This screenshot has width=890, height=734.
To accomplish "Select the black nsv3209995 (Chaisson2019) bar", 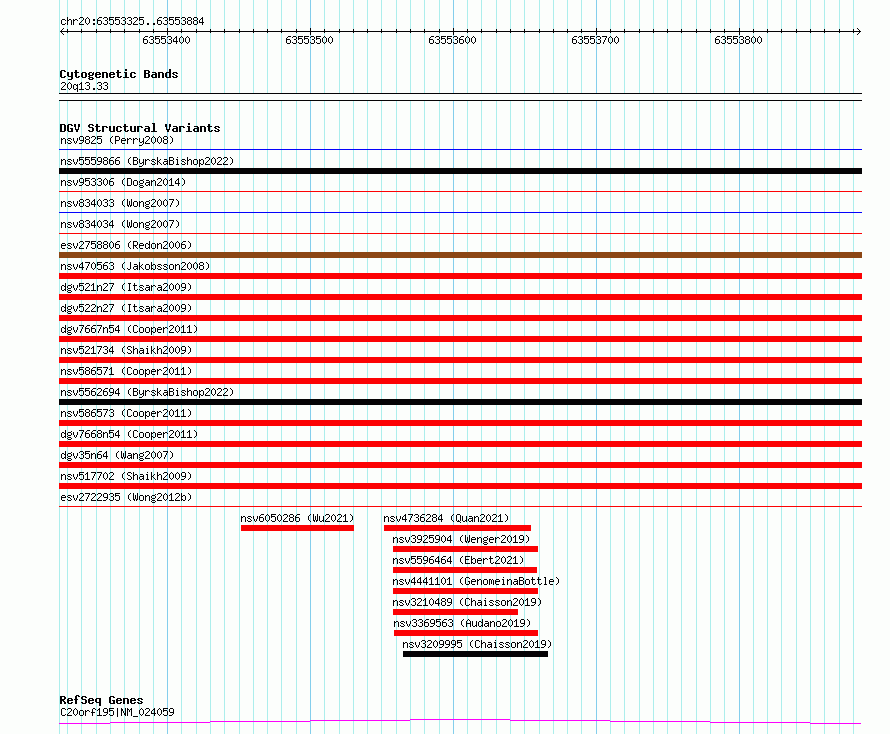I will pos(475,655).
